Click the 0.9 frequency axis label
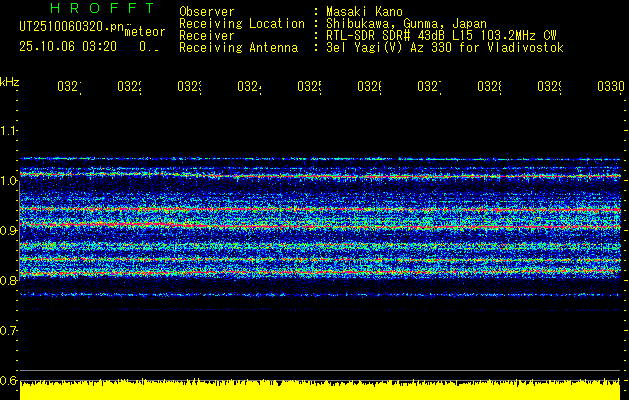This screenshot has height=400, width=629. [8, 231]
